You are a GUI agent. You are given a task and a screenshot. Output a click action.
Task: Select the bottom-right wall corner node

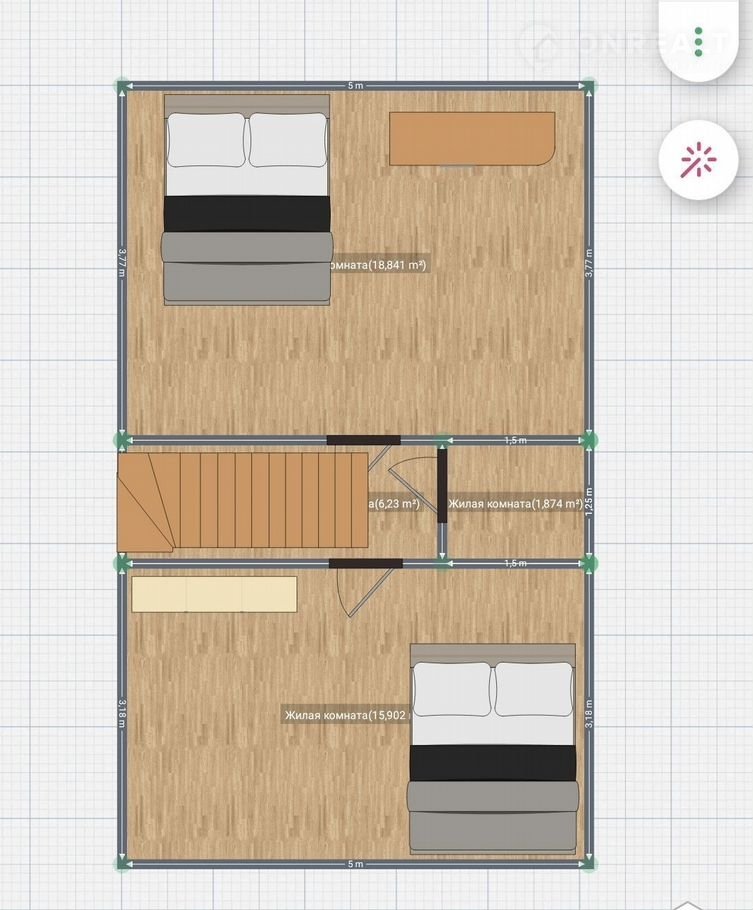[x=589, y=862]
